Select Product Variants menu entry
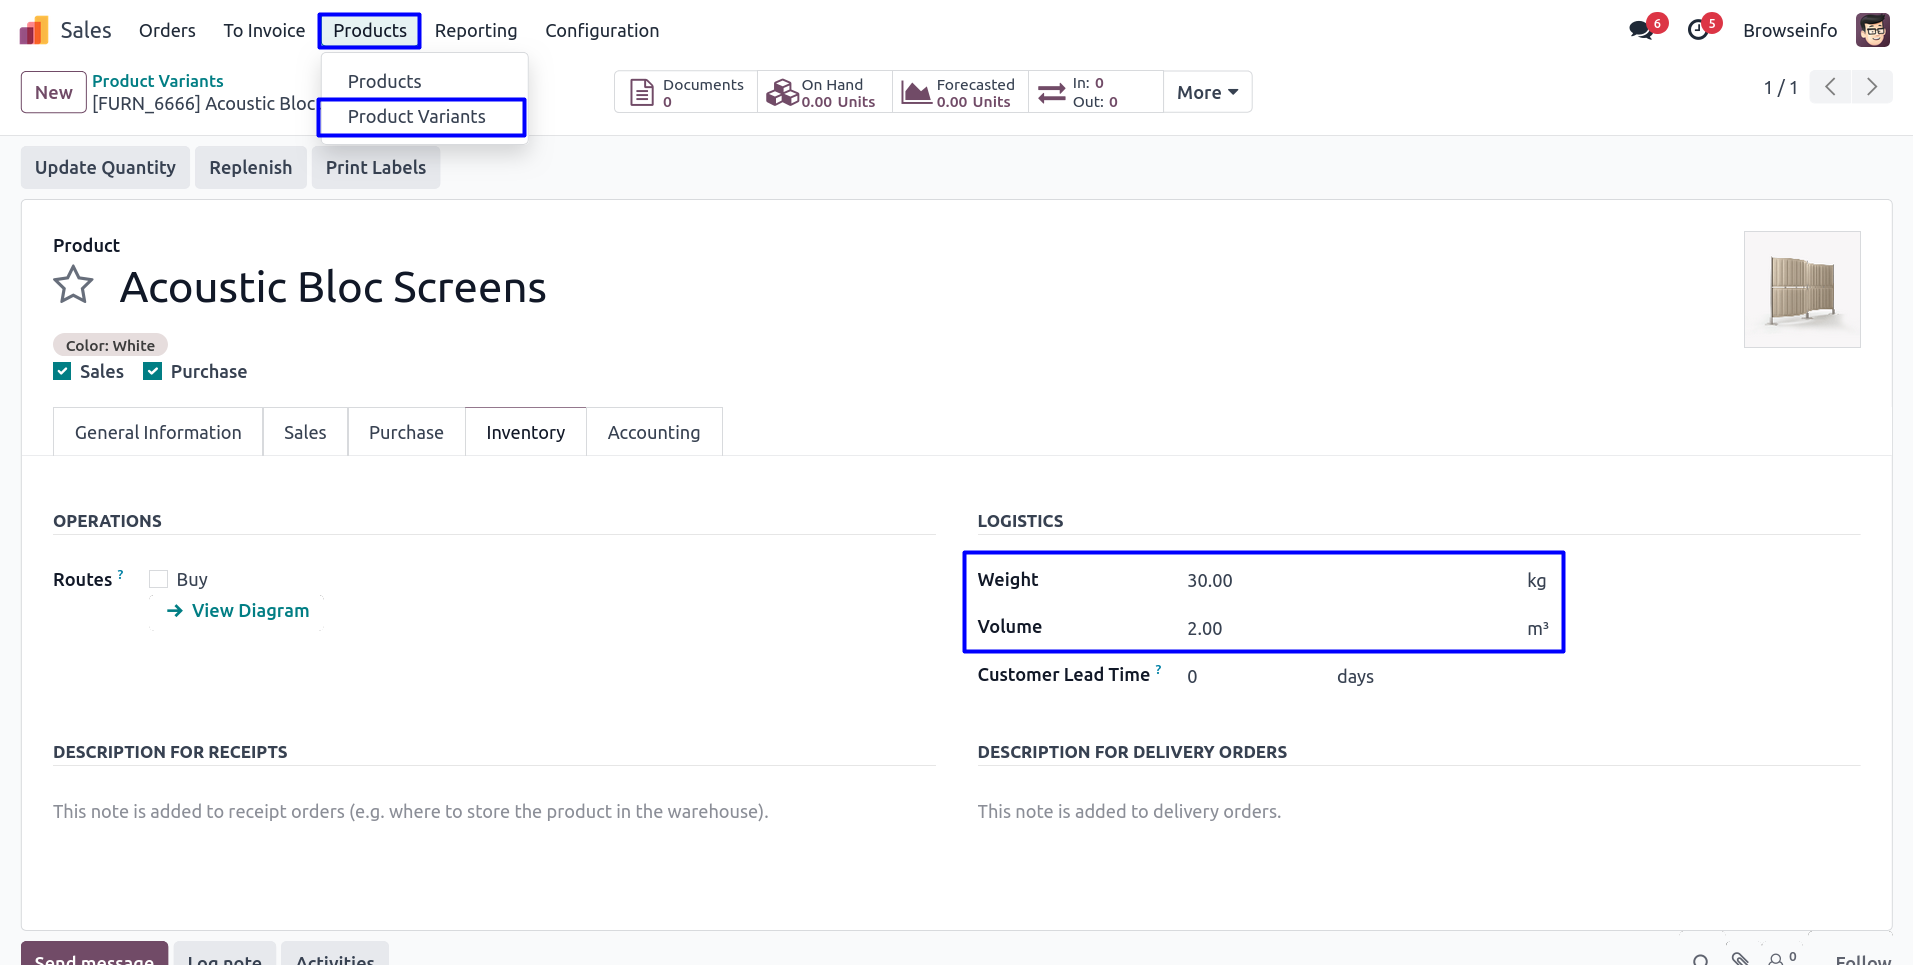The width and height of the screenshot is (1913, 965). pos(416,117)
